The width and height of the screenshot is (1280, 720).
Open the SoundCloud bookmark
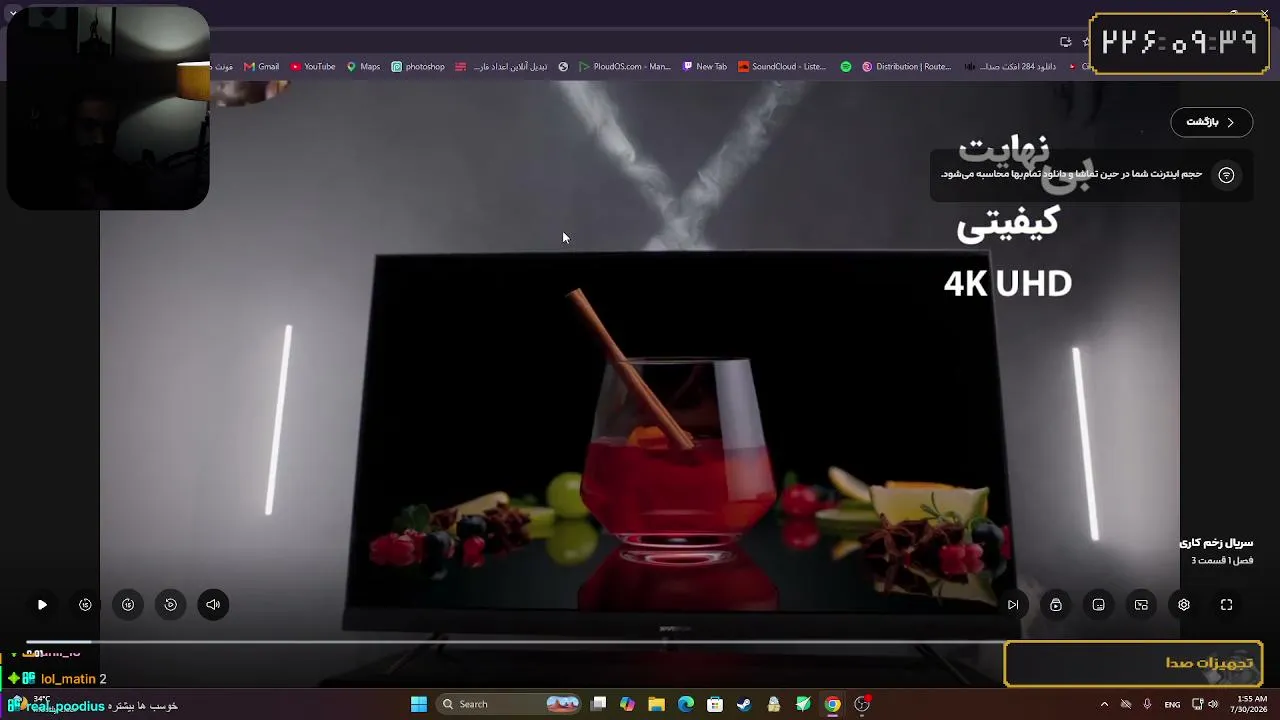782,67
